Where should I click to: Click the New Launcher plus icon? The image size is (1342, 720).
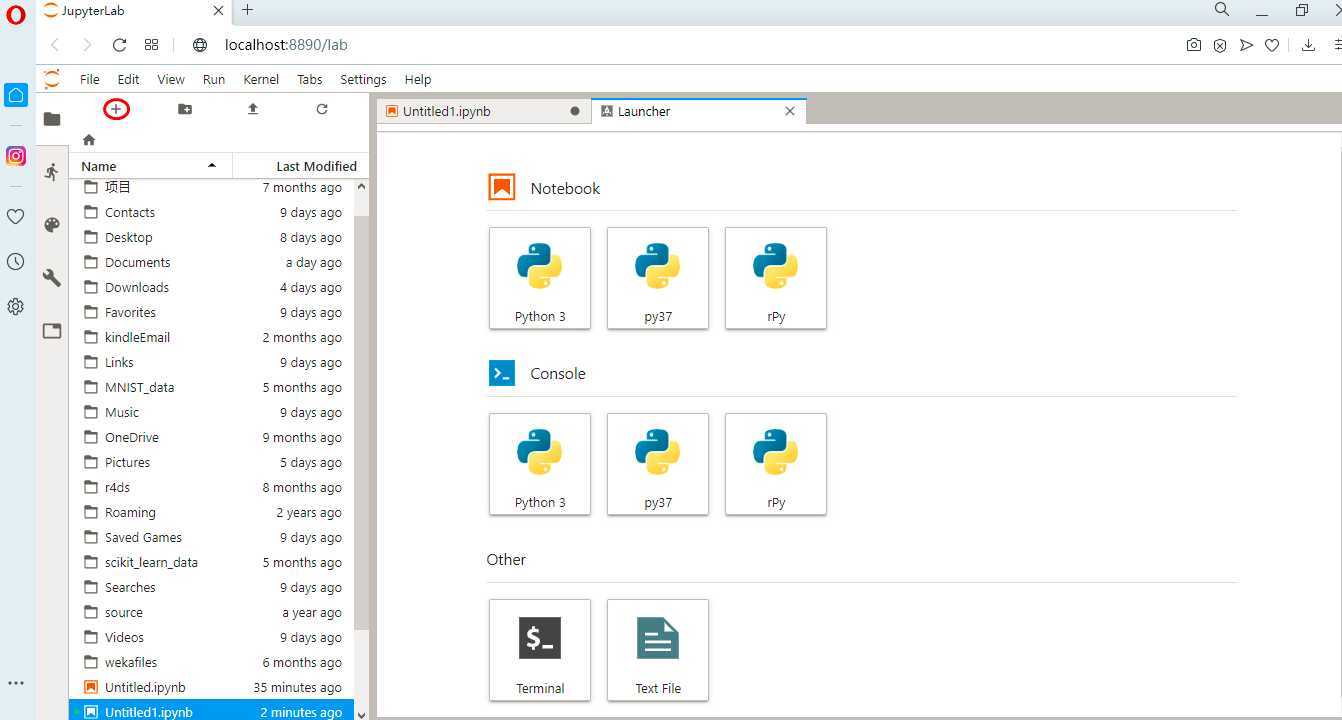click(117, 109)
